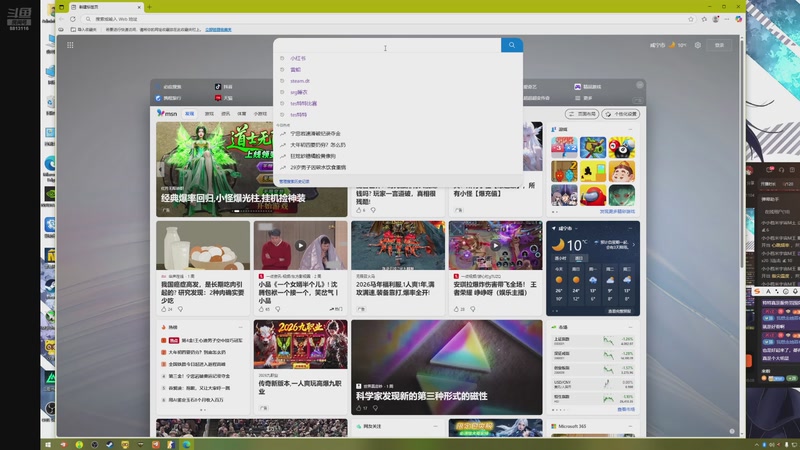The width and height of the screenshot is (800, 450).
Task: Play the 小品 comedy sketch video
Action: (x=301, y=245)
